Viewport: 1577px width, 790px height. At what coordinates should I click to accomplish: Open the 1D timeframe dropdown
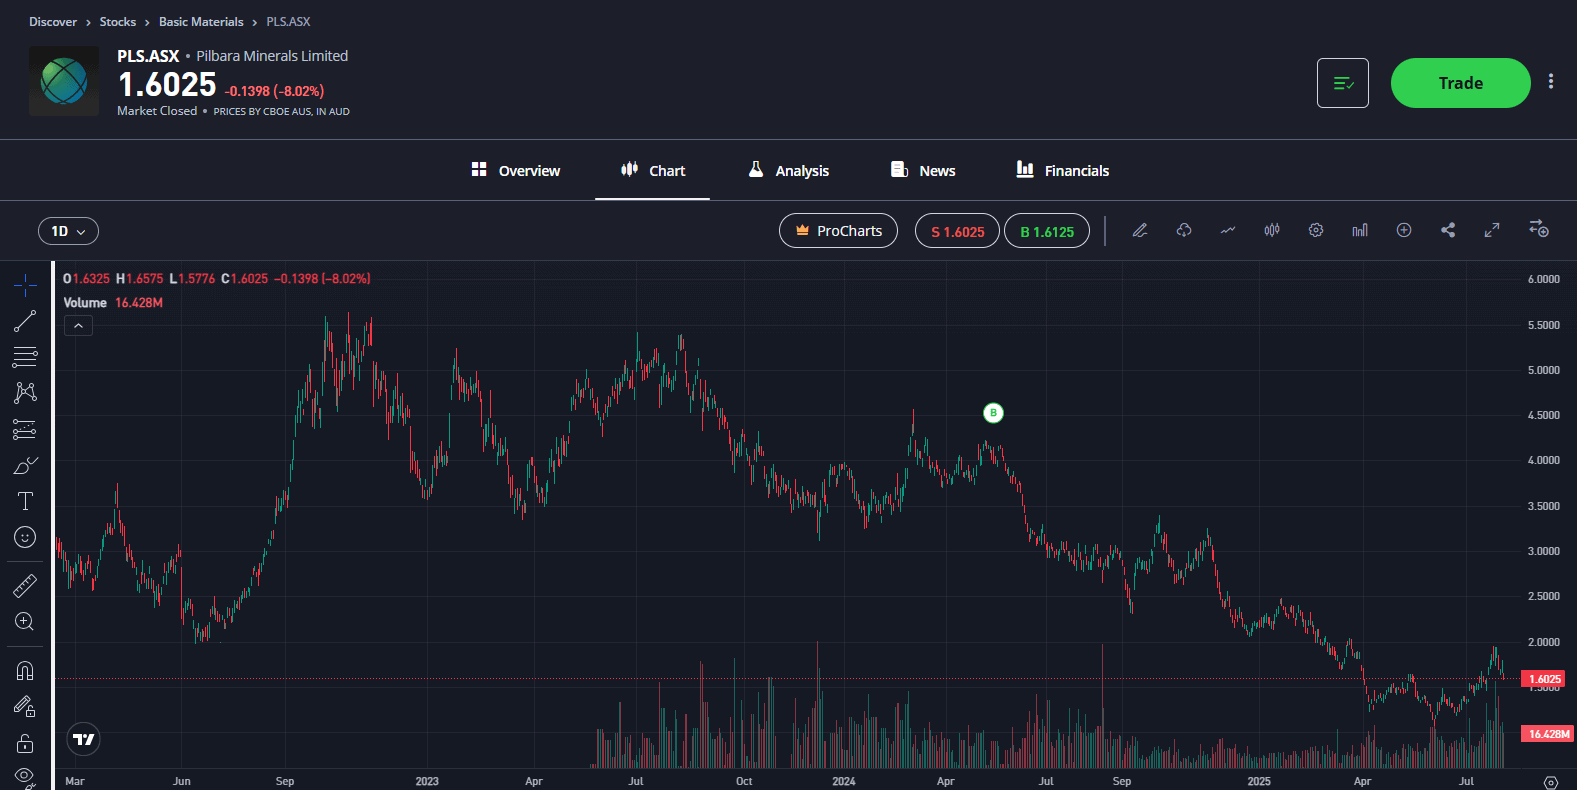point(68,231)
